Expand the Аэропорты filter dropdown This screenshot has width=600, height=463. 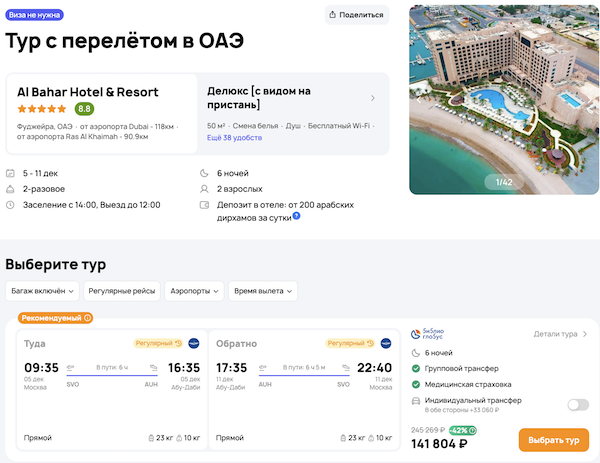click(x=194, y=291)
